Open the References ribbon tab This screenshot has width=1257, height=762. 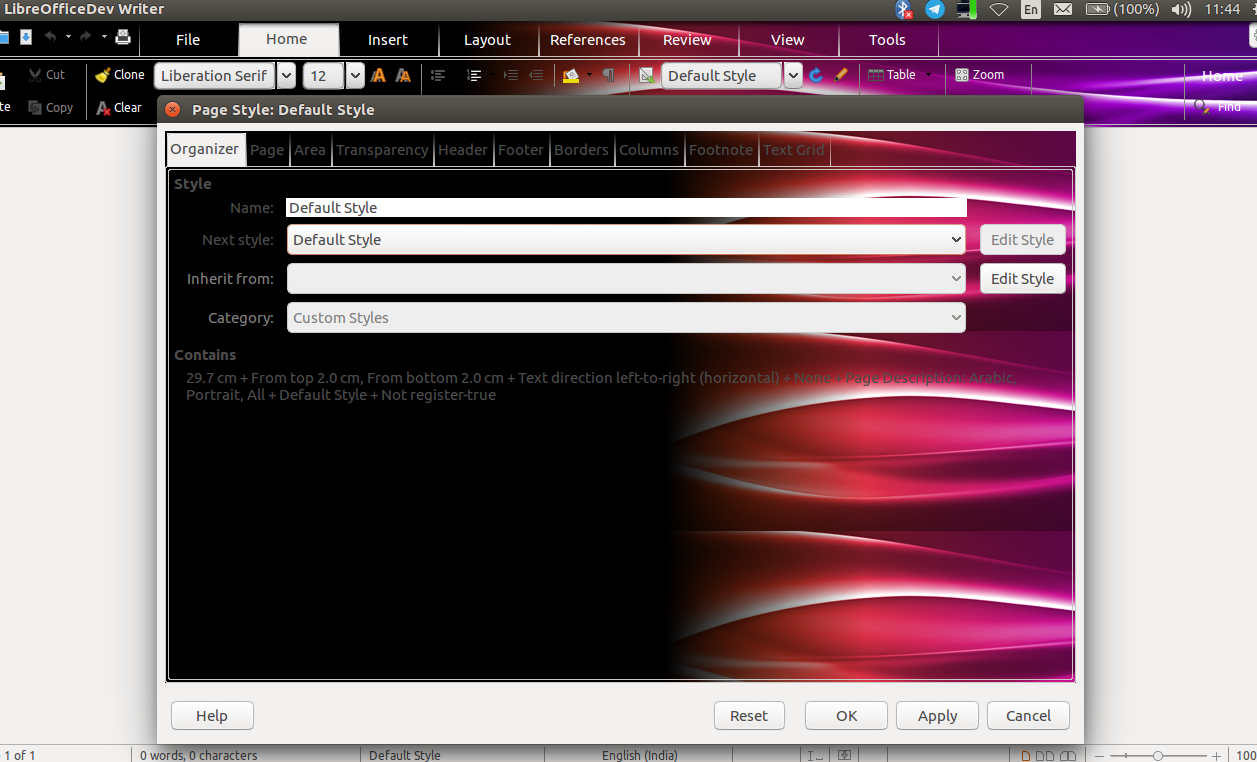(x=588, y=40)
